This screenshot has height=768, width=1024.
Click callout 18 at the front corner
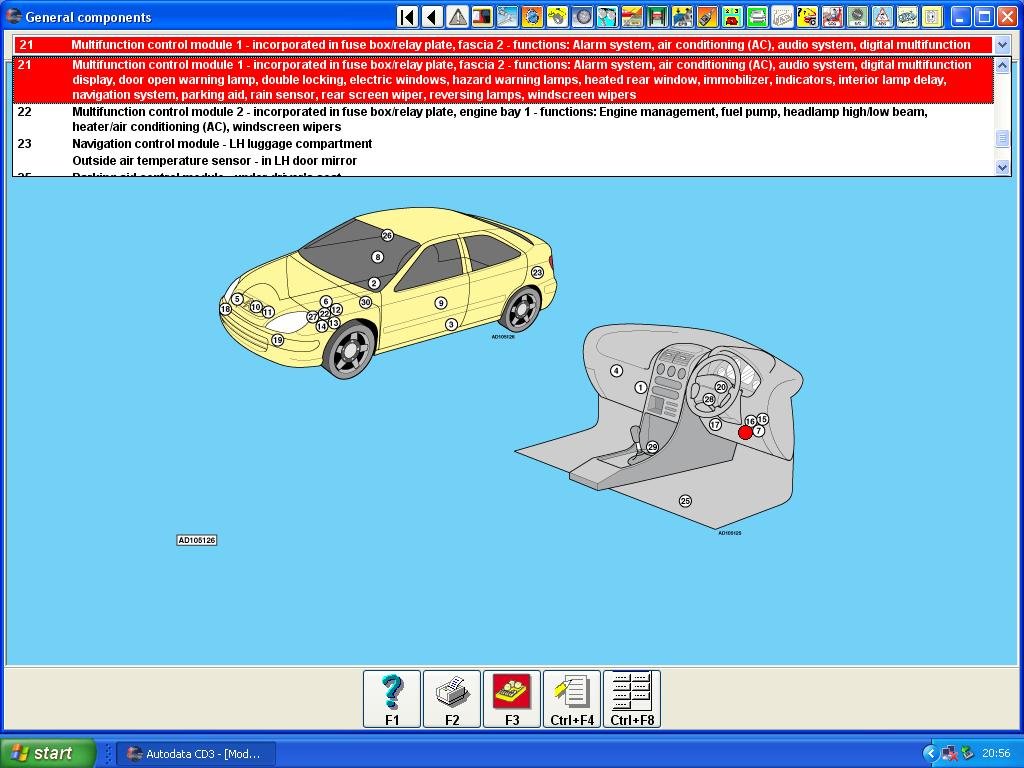point(225,309)
